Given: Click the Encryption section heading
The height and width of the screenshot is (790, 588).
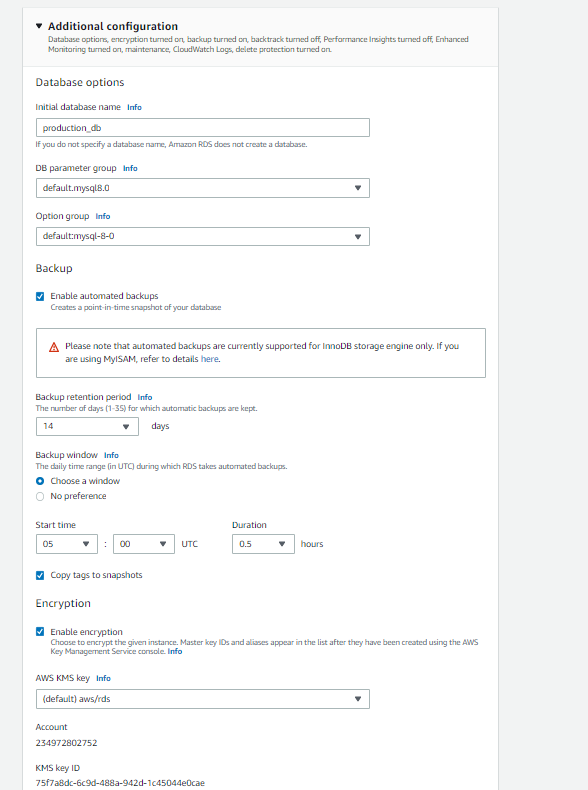Looking at the screenshot, I should tap(63, 604).
